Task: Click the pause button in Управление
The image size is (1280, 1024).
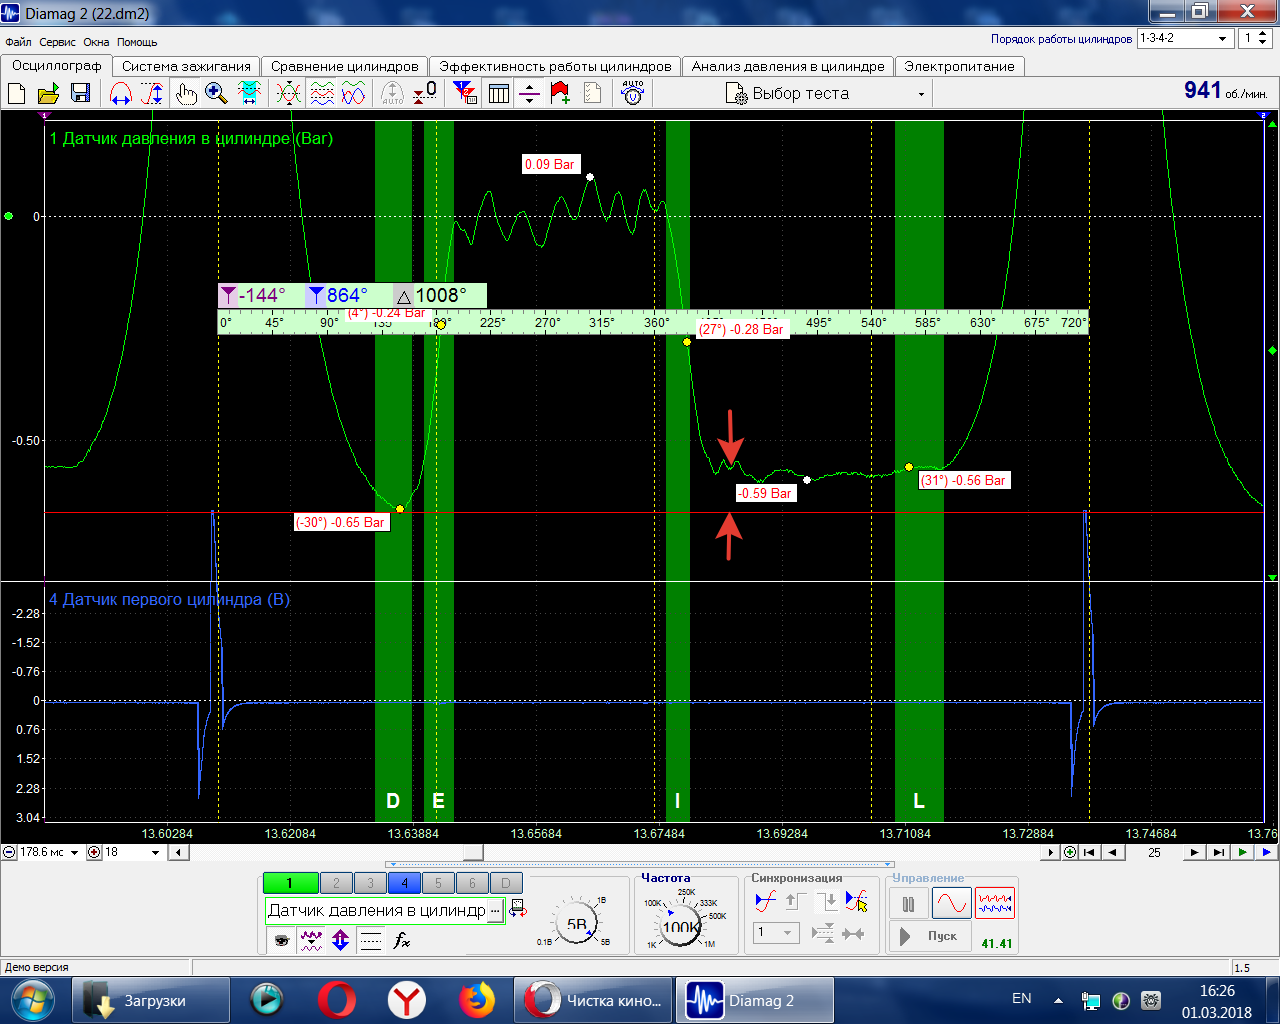Action: pyautogui.click(x=908, y=904)
